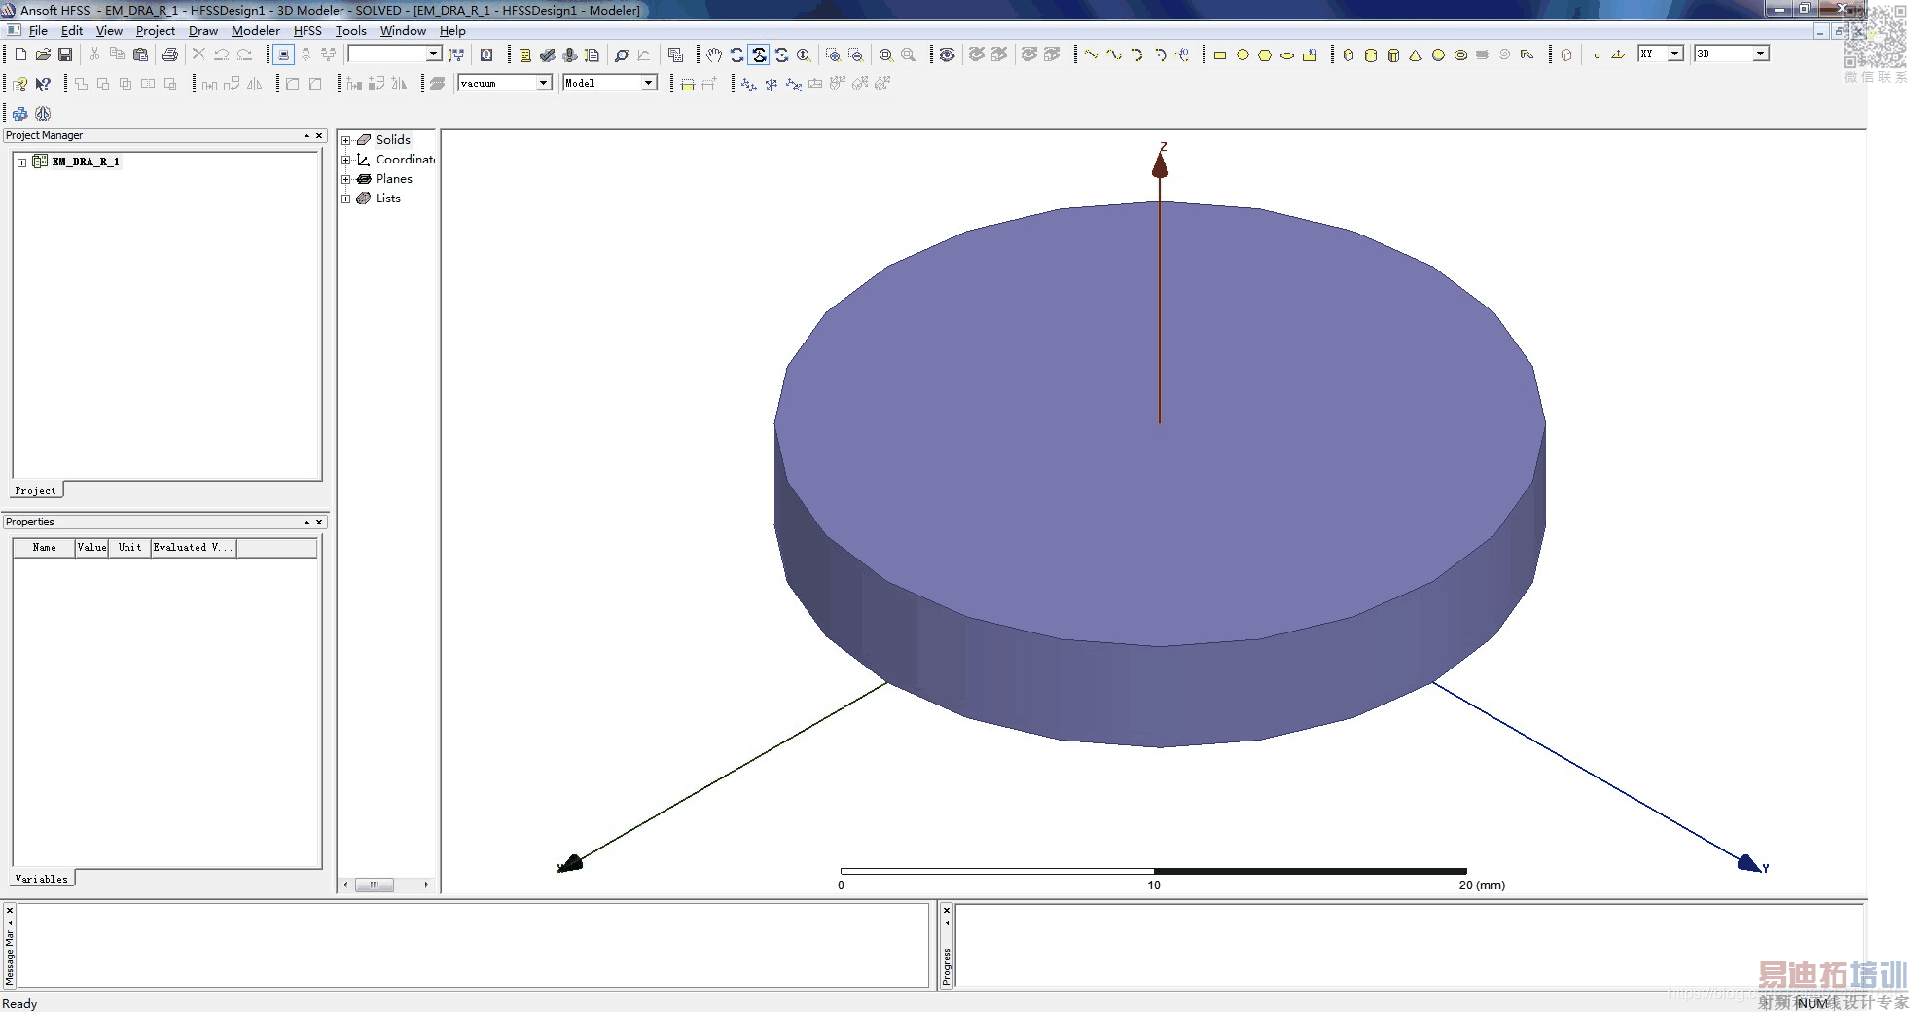This screenshot has width=1912, height=1012.
Task: Close the Progress panel
Action: coord(947,910)
